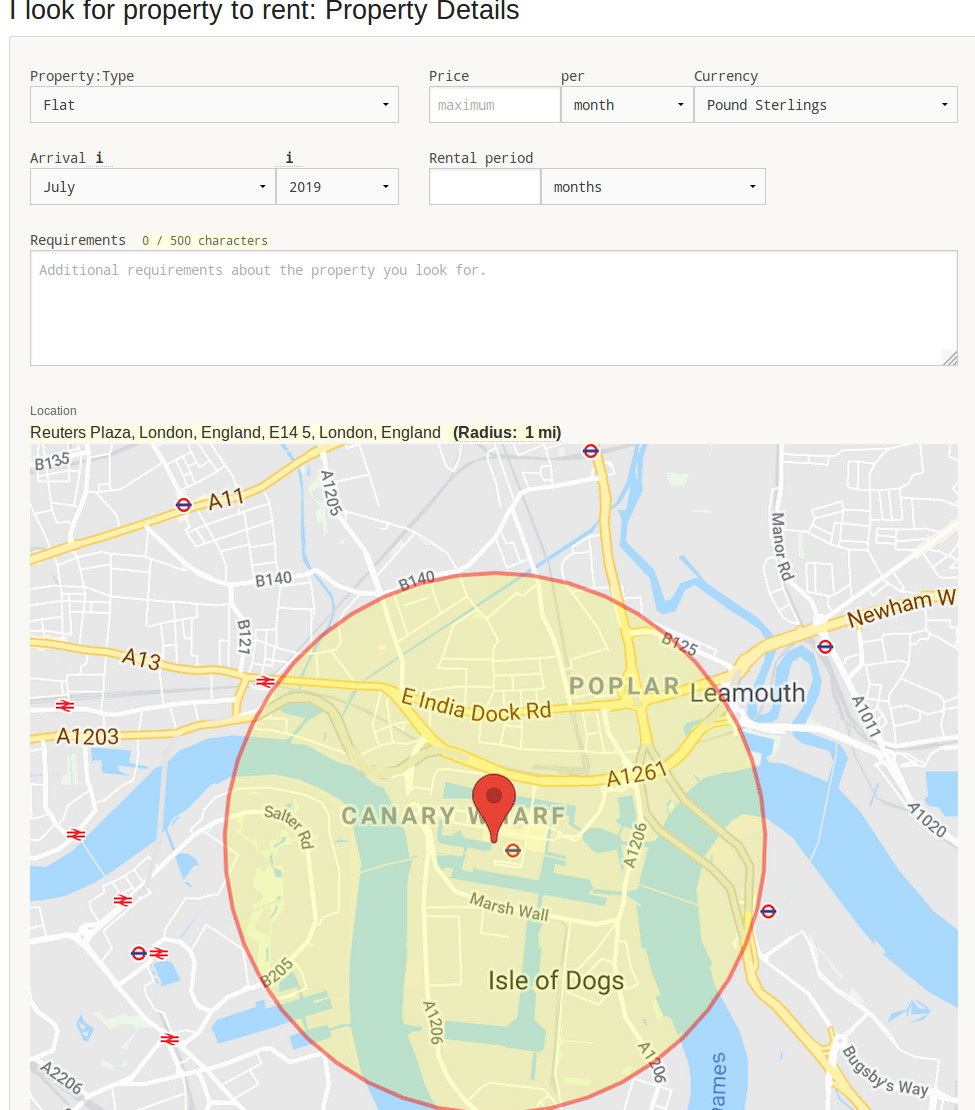
Task: Click the E India Dock Rd label
Action: click(476, 704)
